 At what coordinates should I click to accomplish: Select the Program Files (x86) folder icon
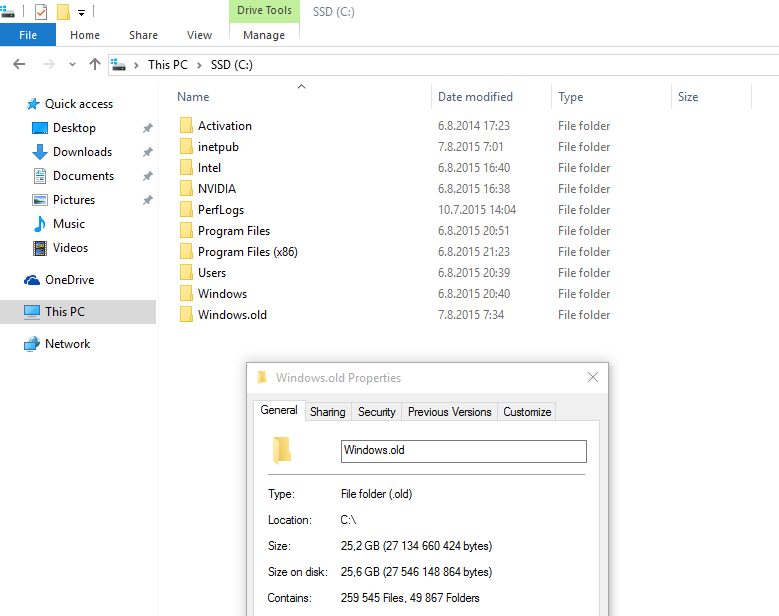(x=186, y=251)
